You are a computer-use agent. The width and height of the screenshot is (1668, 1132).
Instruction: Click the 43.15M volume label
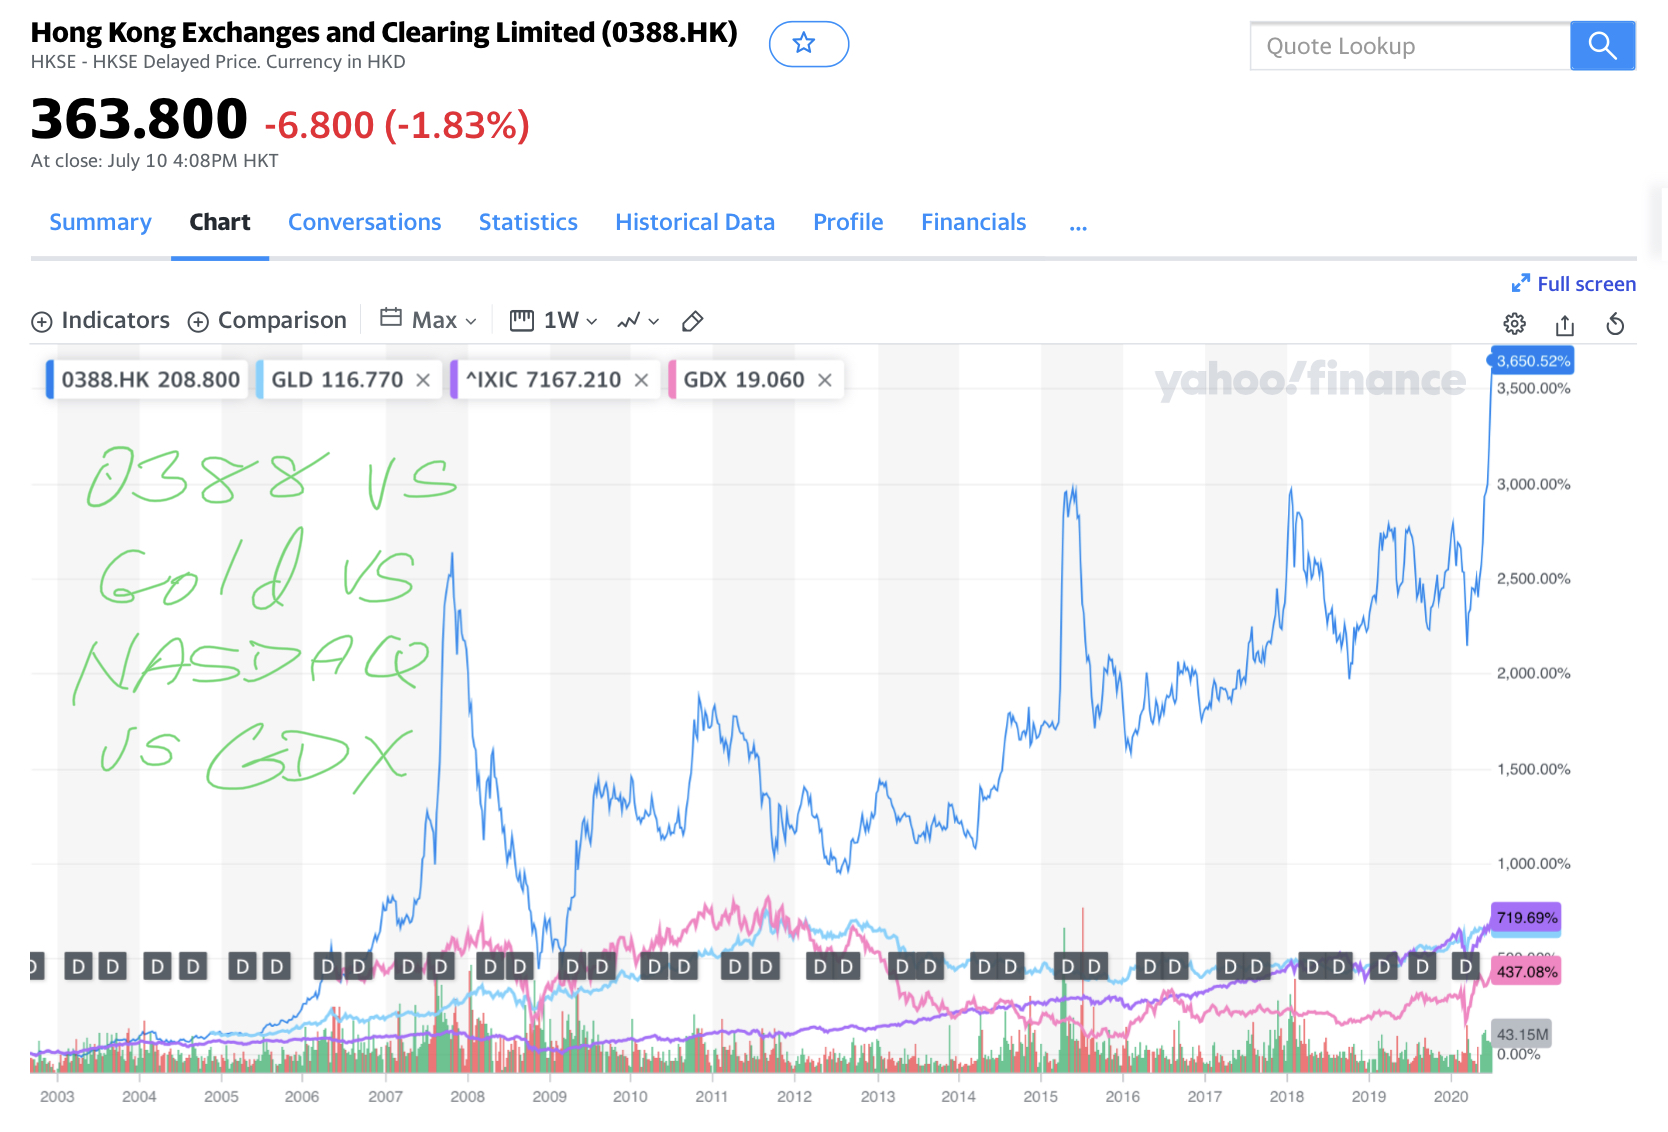click(x=1522, y=1035)
